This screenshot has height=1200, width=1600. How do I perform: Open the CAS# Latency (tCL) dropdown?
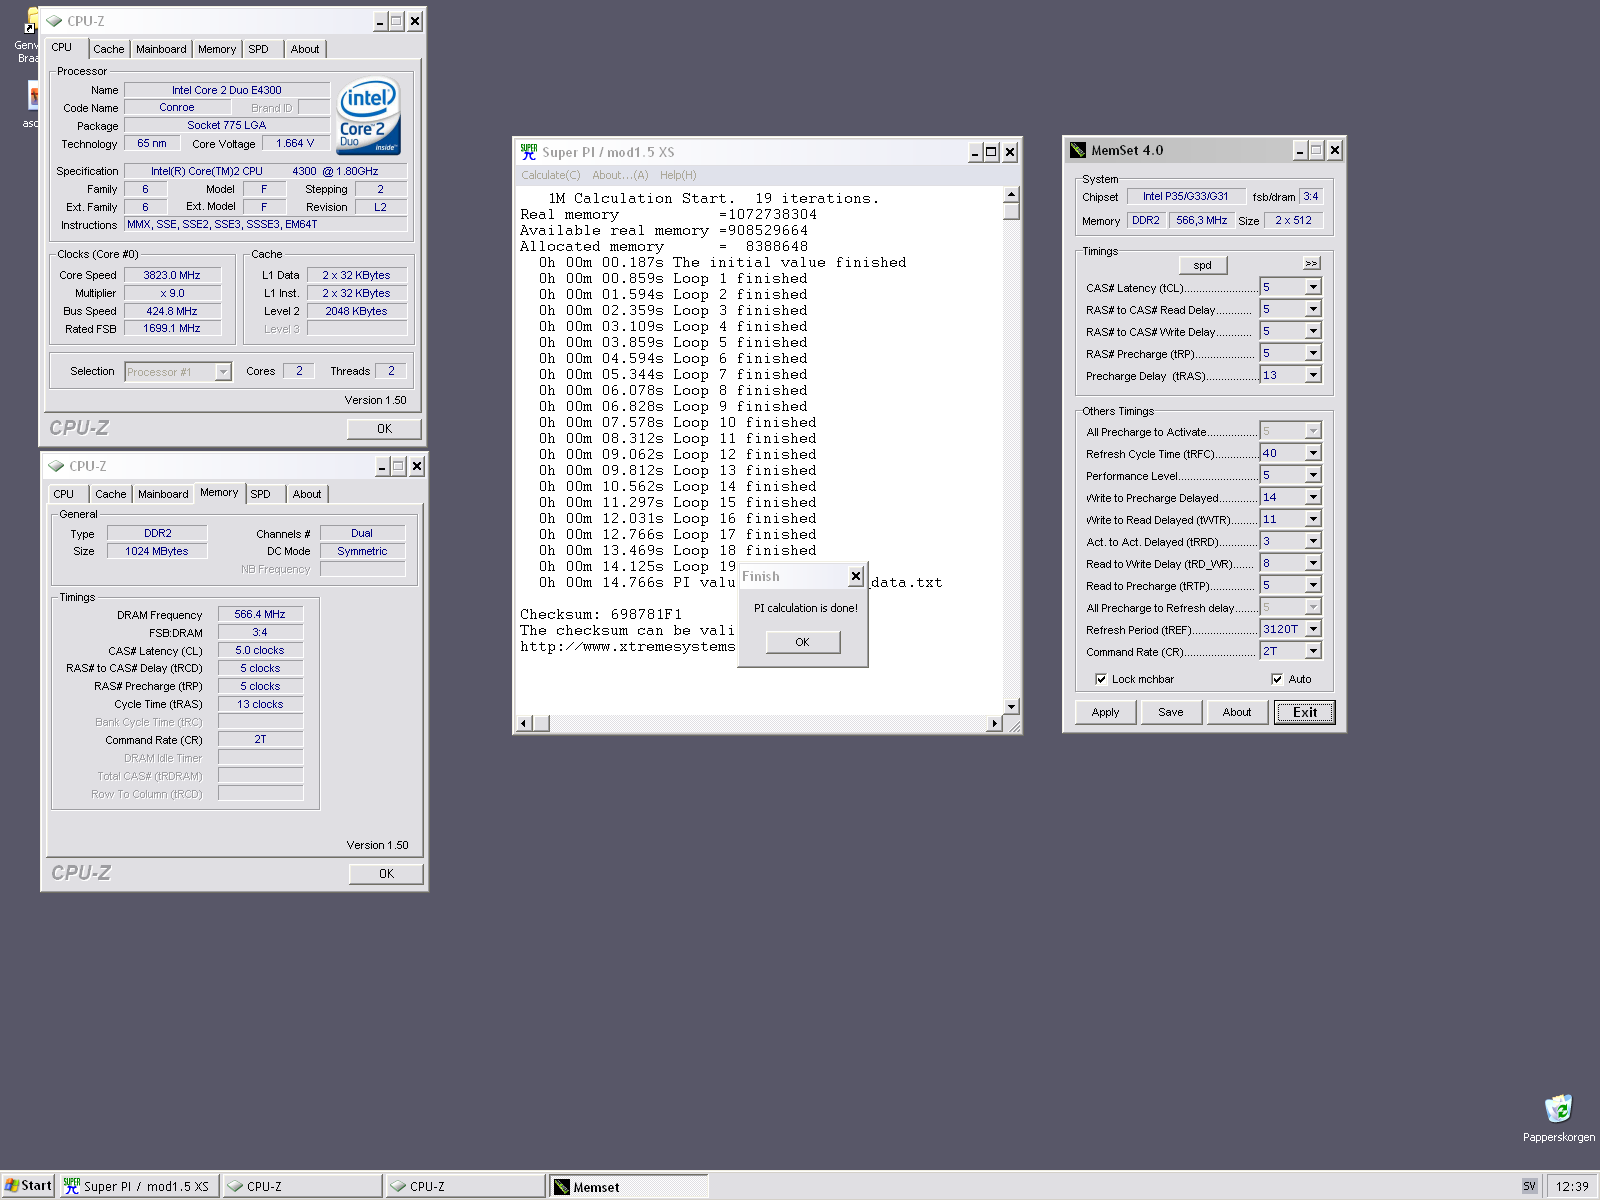pos(1313,287)
